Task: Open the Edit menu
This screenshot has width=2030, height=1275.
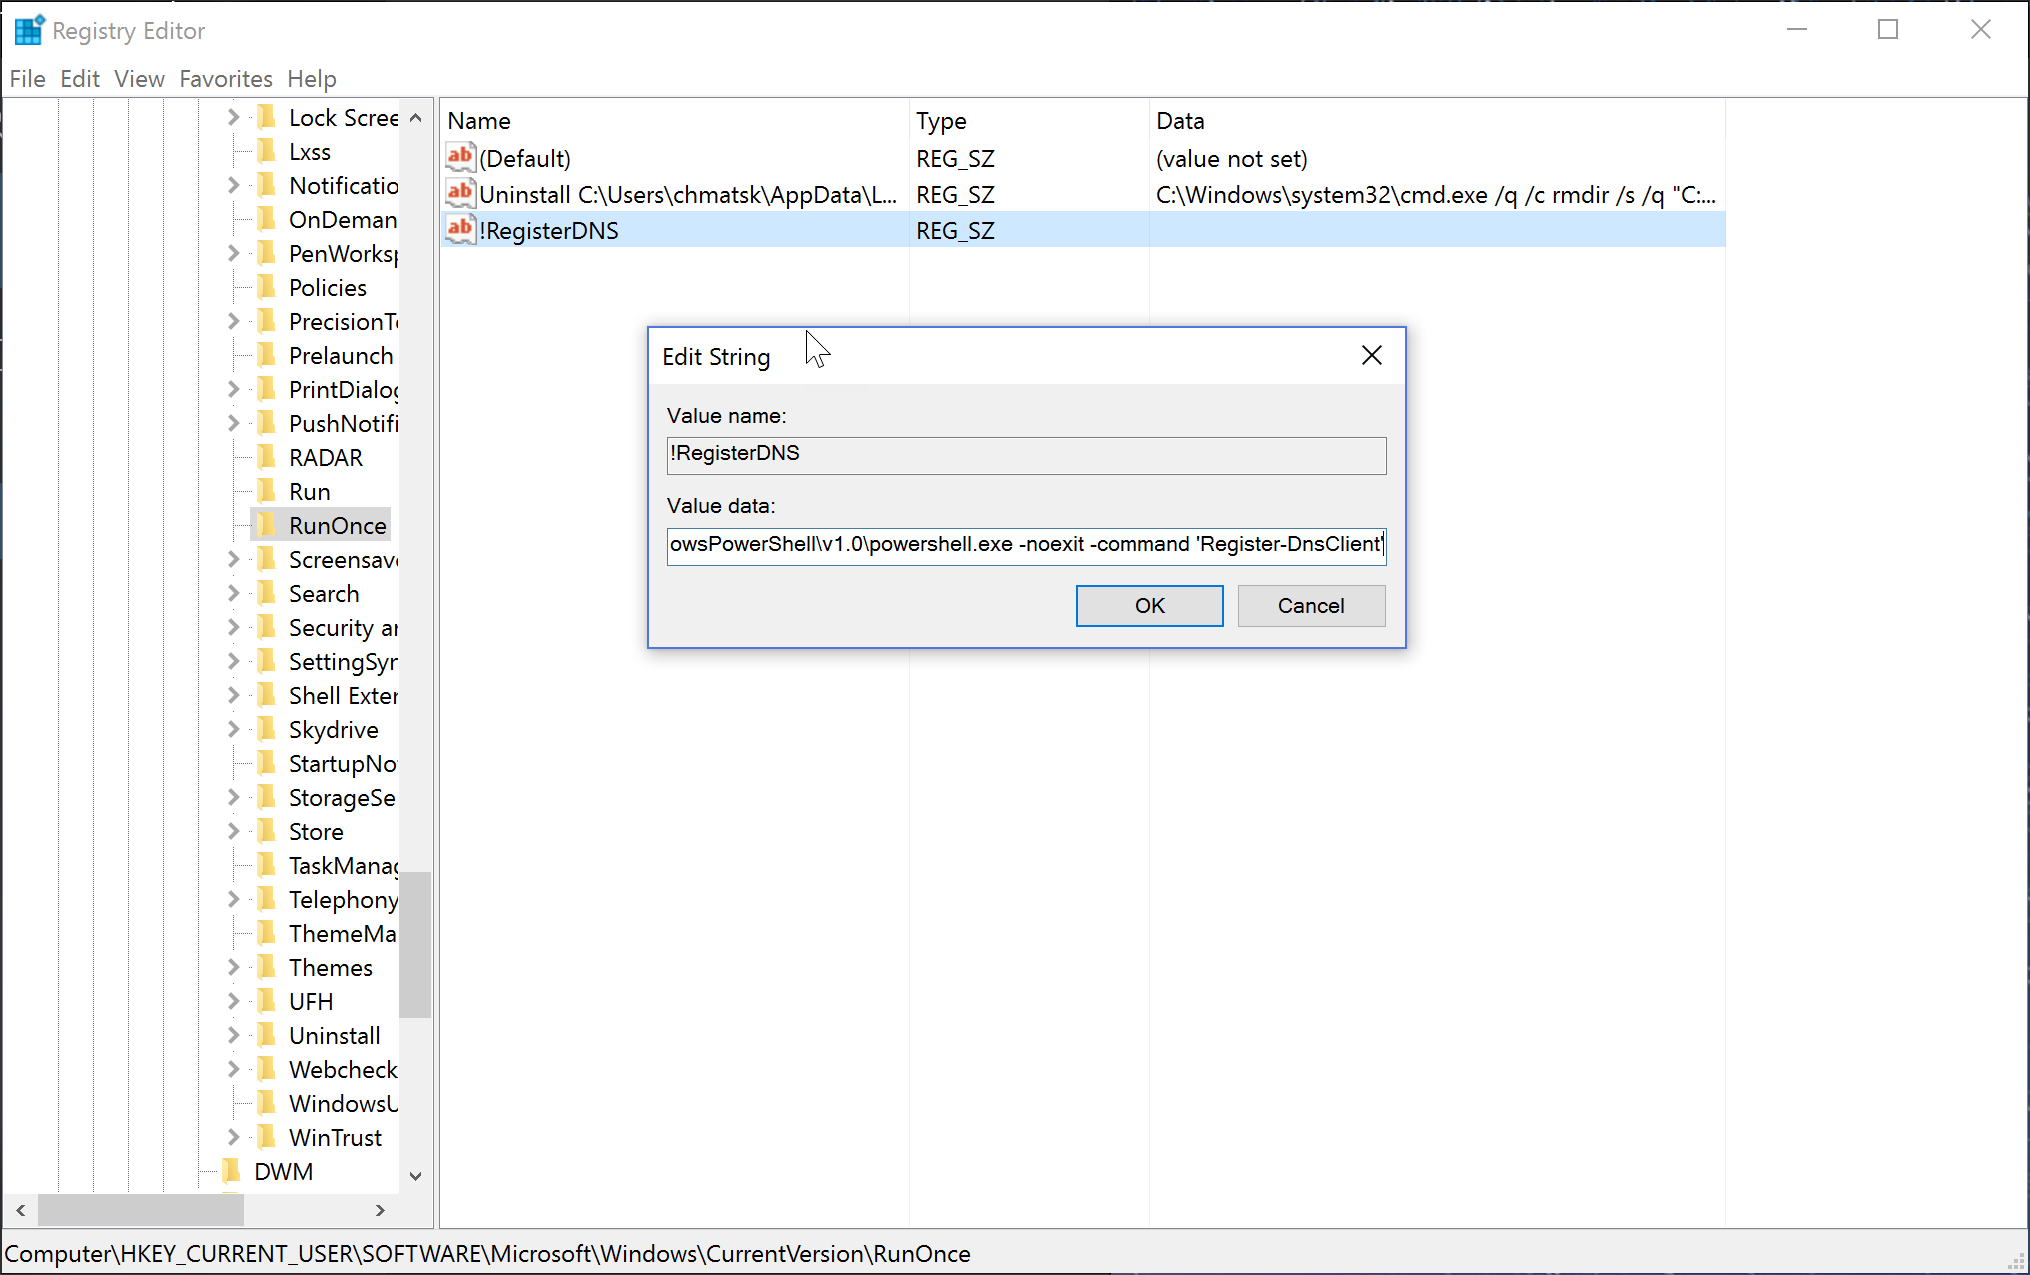Action: click(80, 79)
